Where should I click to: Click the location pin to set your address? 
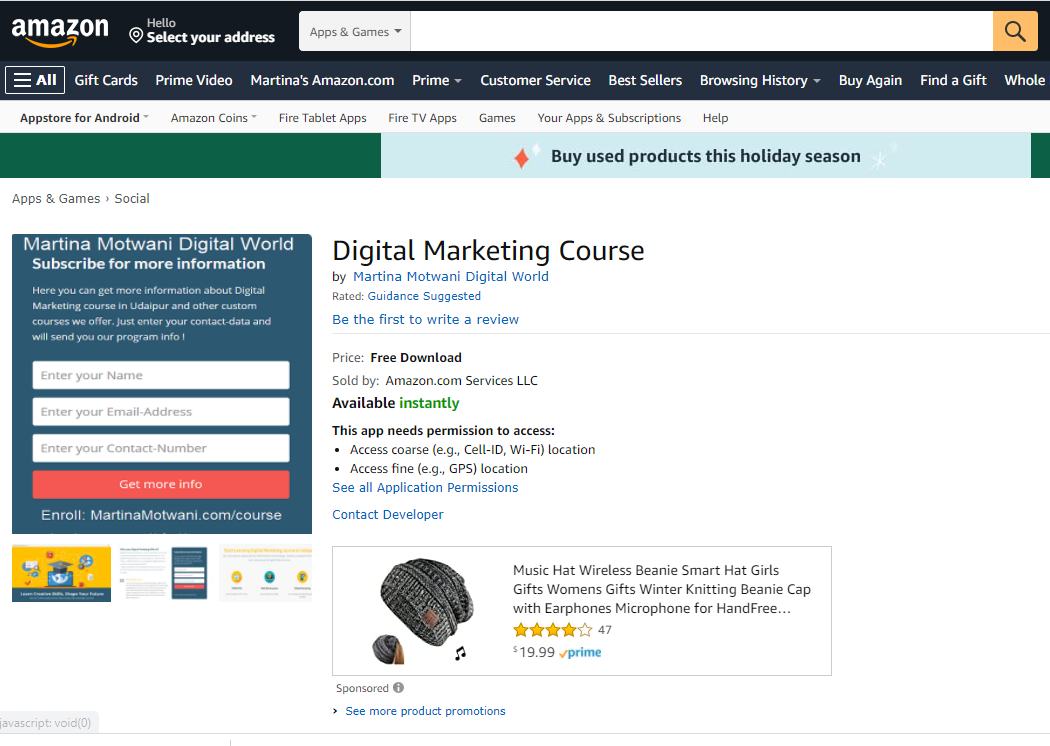click(136, 31)
